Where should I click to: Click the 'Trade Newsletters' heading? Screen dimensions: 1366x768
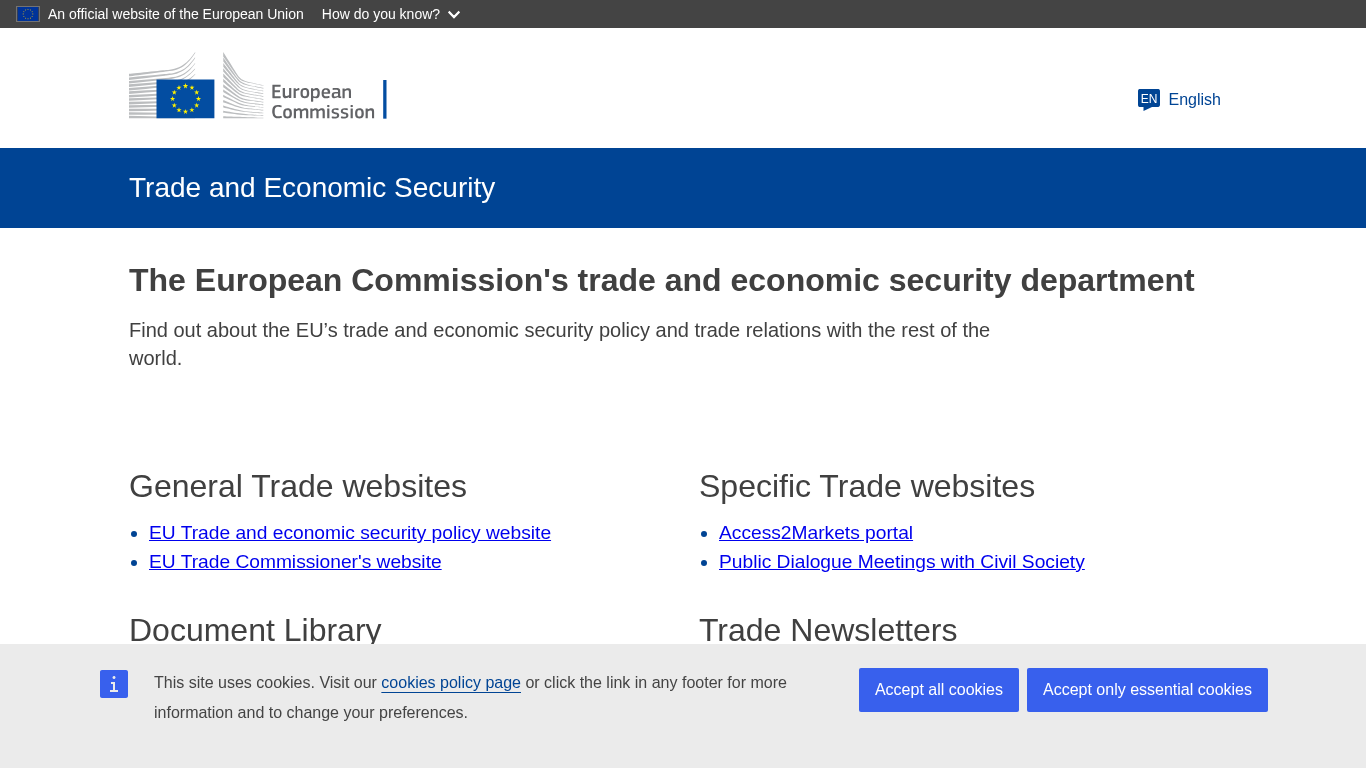(828, 630)
